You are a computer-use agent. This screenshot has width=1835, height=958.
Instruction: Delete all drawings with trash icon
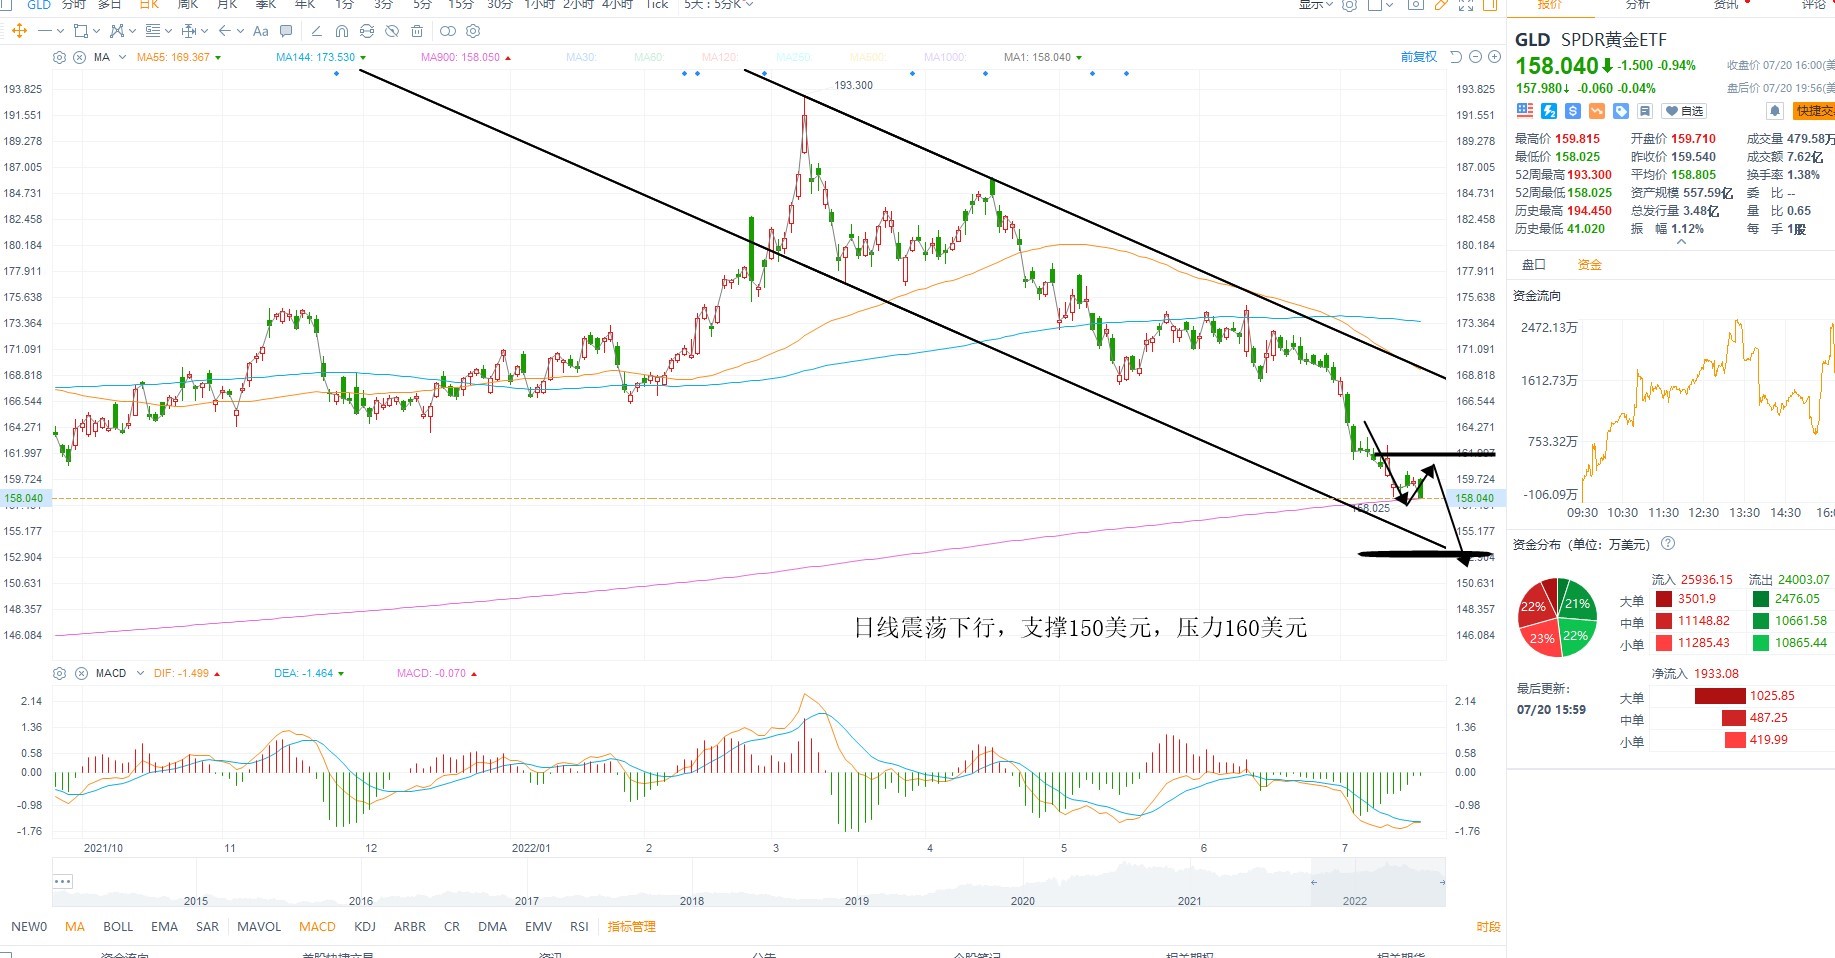[417, 31]
